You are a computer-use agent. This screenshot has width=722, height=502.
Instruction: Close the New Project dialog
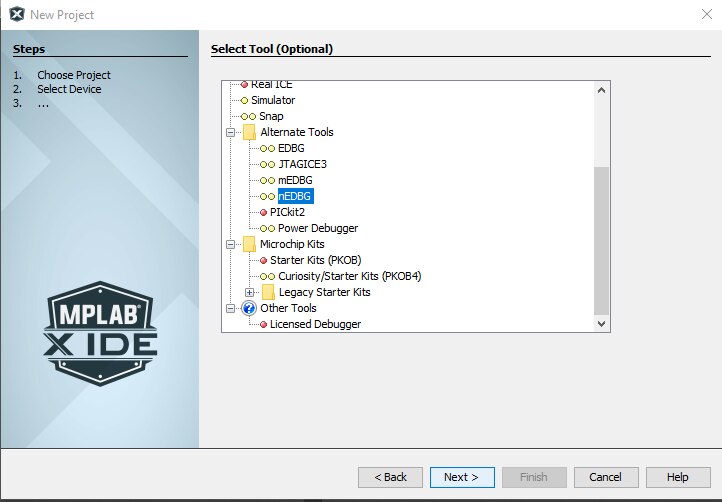707,14
